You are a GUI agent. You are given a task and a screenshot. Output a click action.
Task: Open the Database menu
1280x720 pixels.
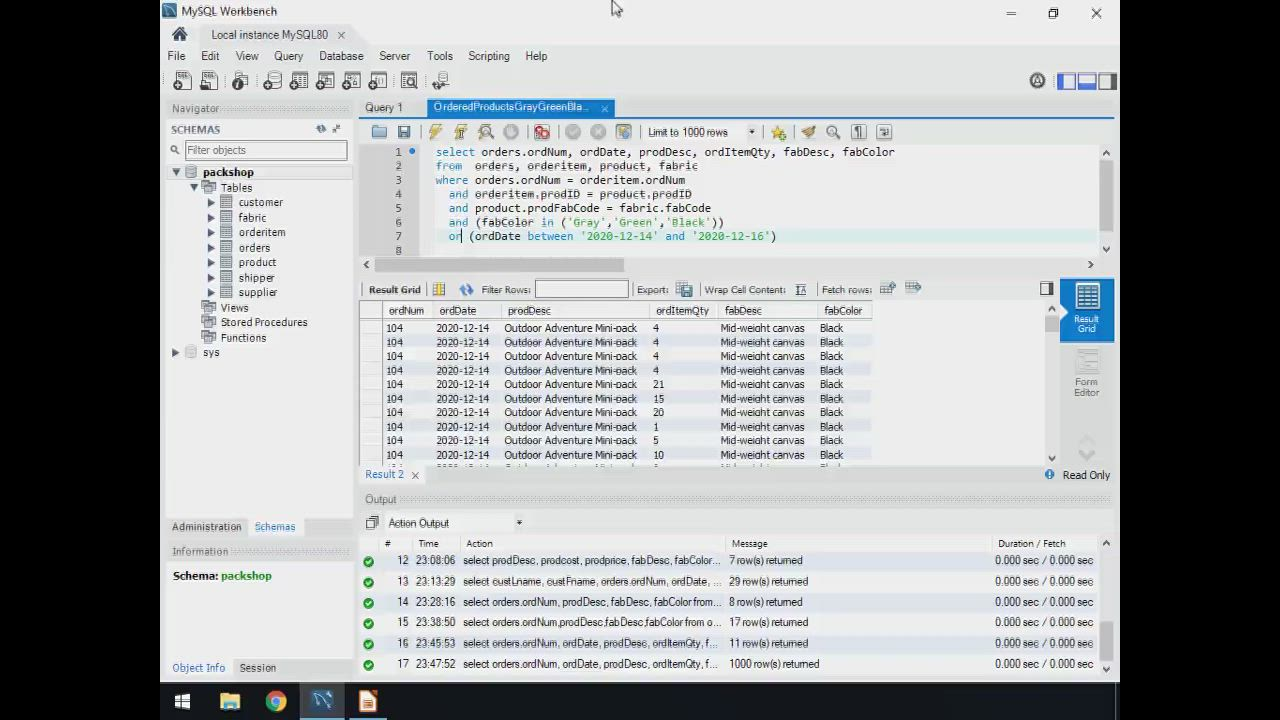click(x=340, y=56)
